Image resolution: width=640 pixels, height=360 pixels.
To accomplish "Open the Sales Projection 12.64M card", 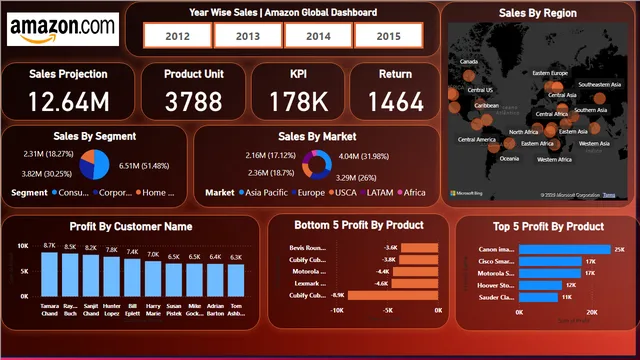I will pyautogui.click(x=68, y=91).
